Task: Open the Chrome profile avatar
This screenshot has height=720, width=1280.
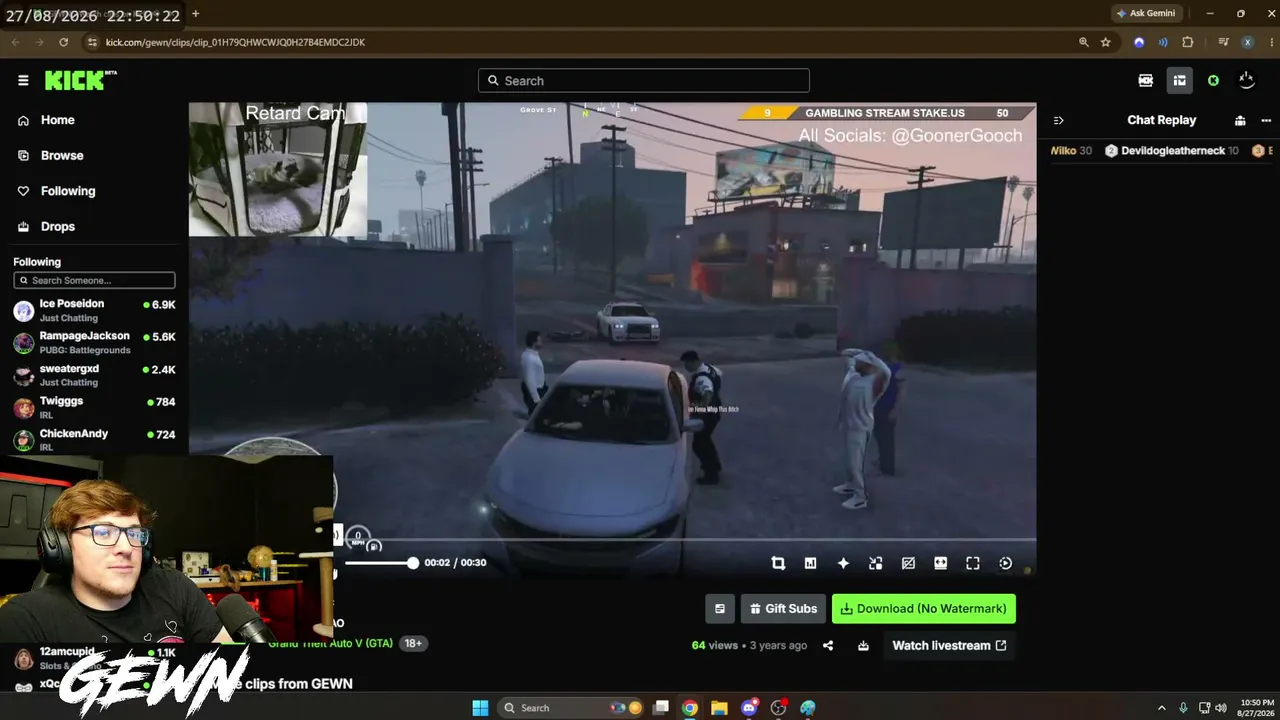Action: 1247,42
